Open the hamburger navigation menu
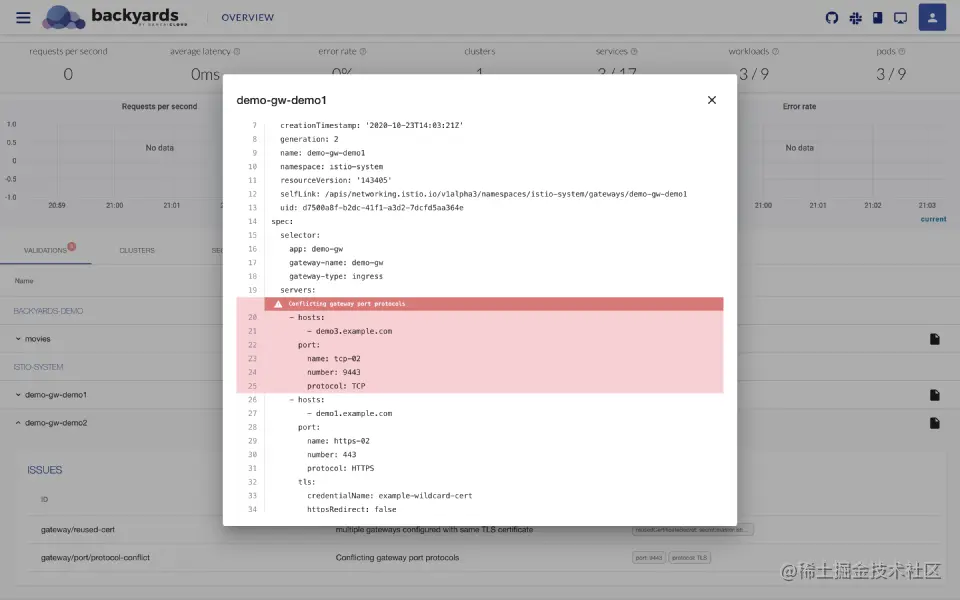 (23, 17)
